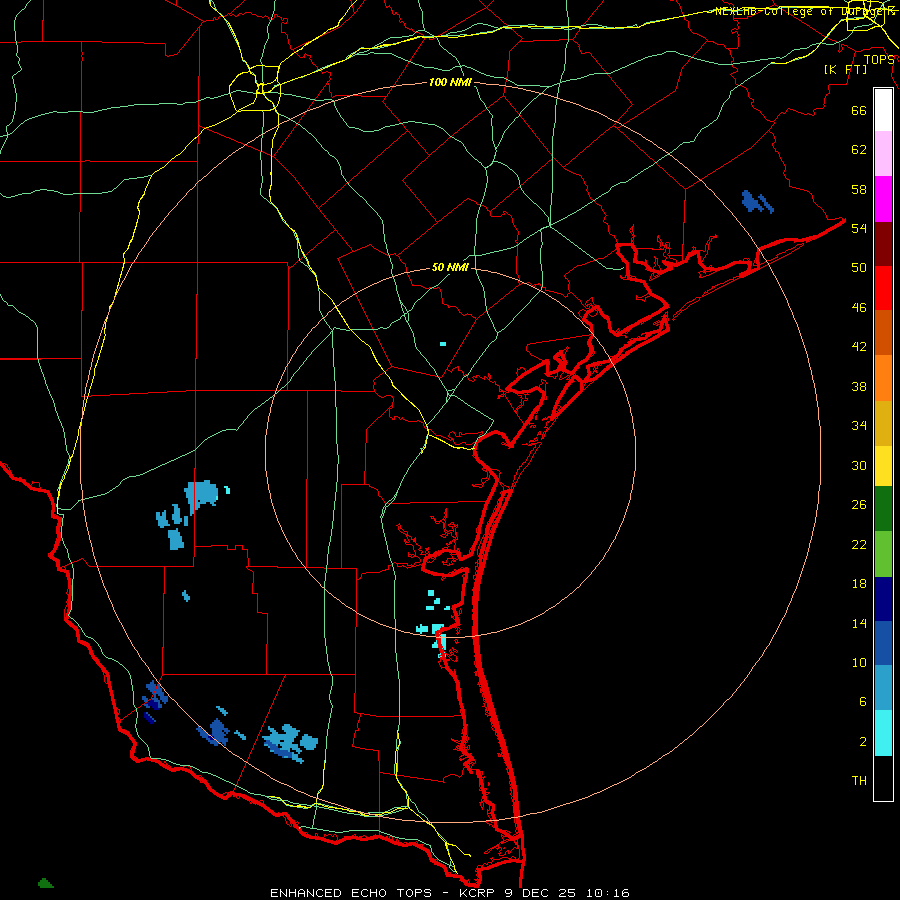Click the blue echo northeast near the coast
Image resolution: width=900 pixels, height=900 pixels.
(x=757, y=201)
